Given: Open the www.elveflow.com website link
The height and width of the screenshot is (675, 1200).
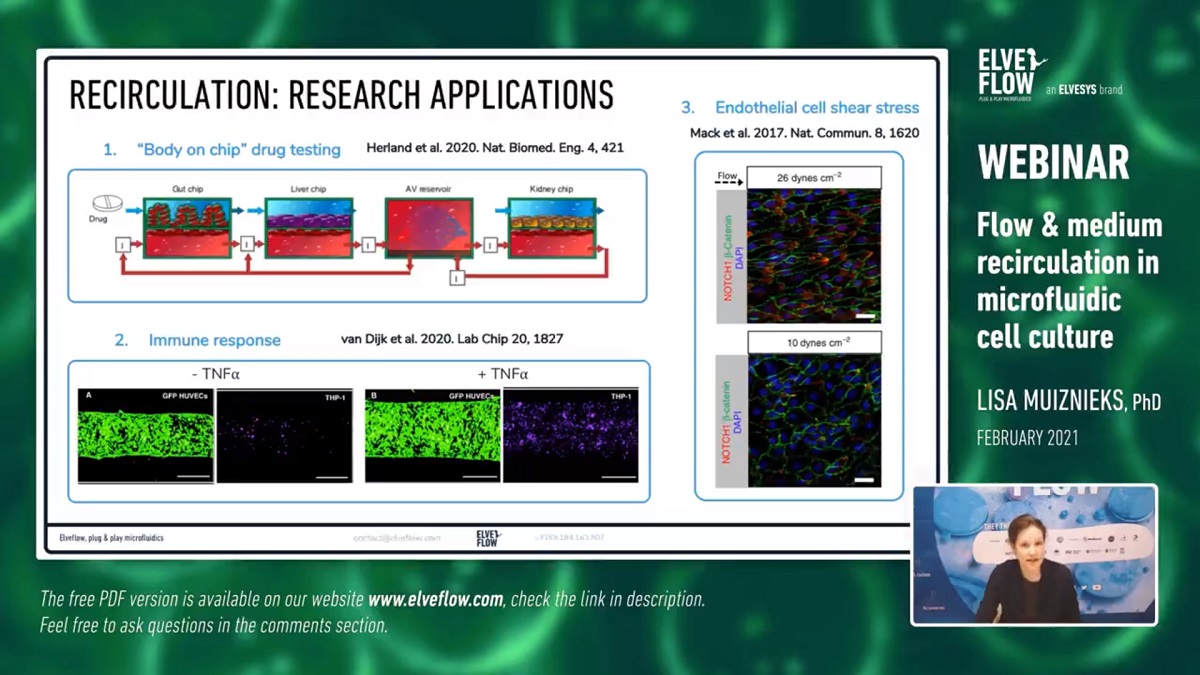Looking at the screenshot, I should 436,600.
